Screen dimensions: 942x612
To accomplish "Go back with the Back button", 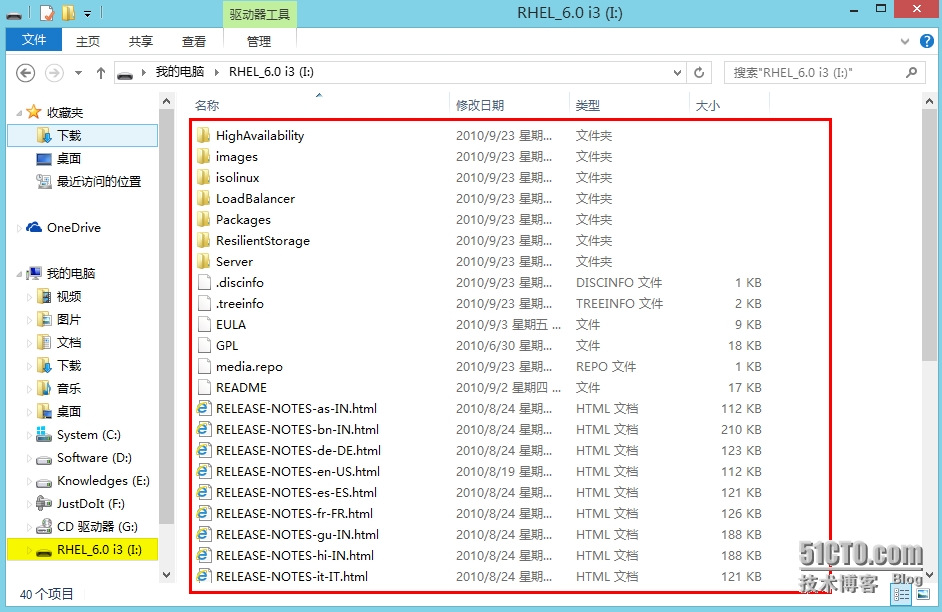I will click(25, 73).
